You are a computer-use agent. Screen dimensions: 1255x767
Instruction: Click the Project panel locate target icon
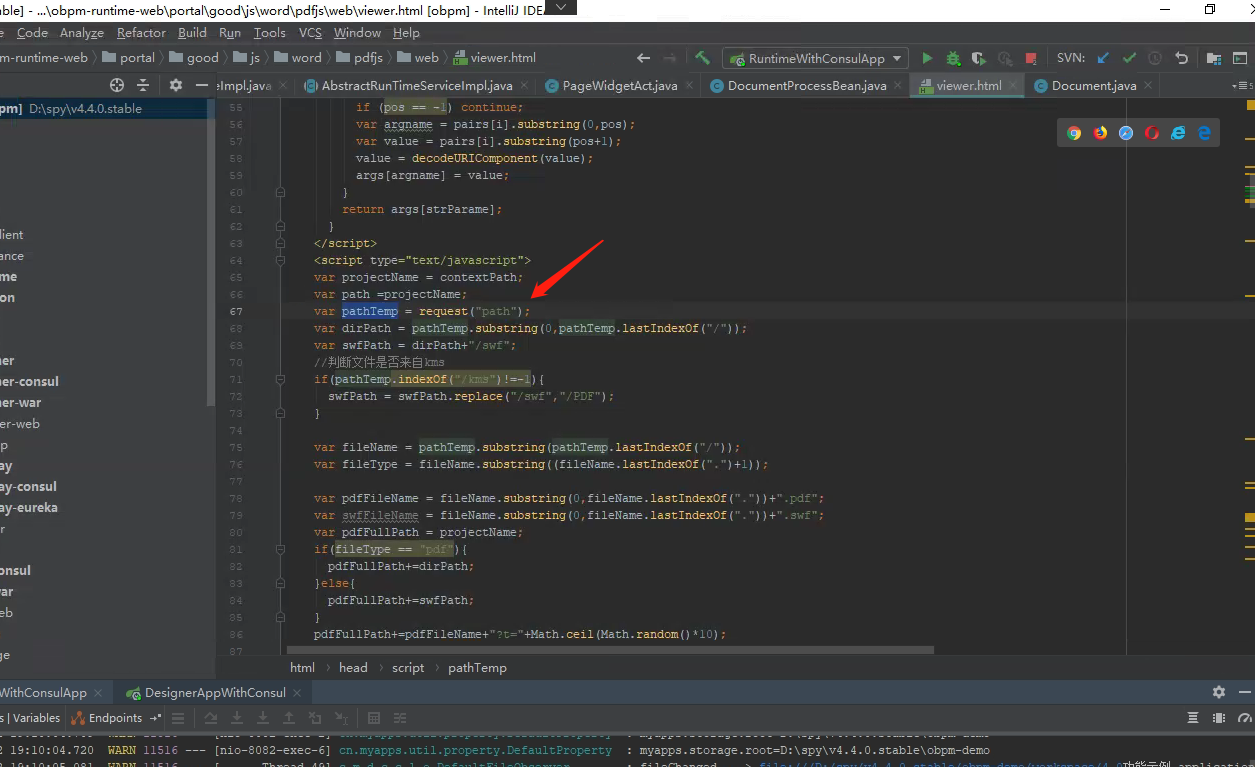(x=117, y=85)
